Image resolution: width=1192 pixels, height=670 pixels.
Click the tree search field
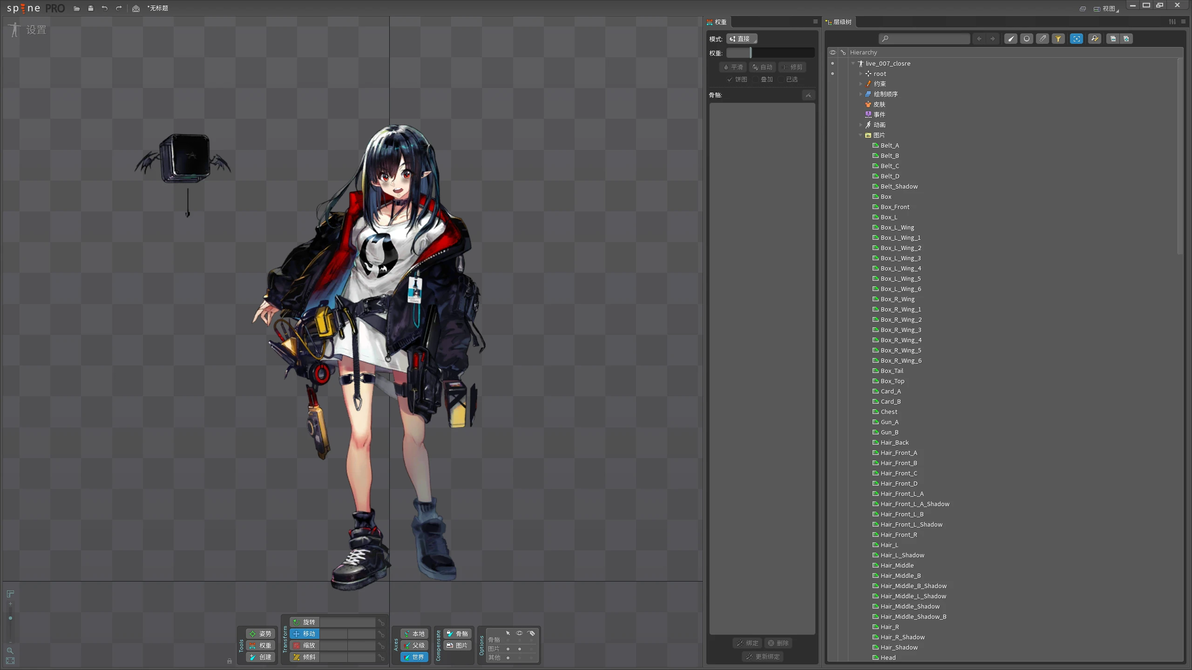(924, 39)
